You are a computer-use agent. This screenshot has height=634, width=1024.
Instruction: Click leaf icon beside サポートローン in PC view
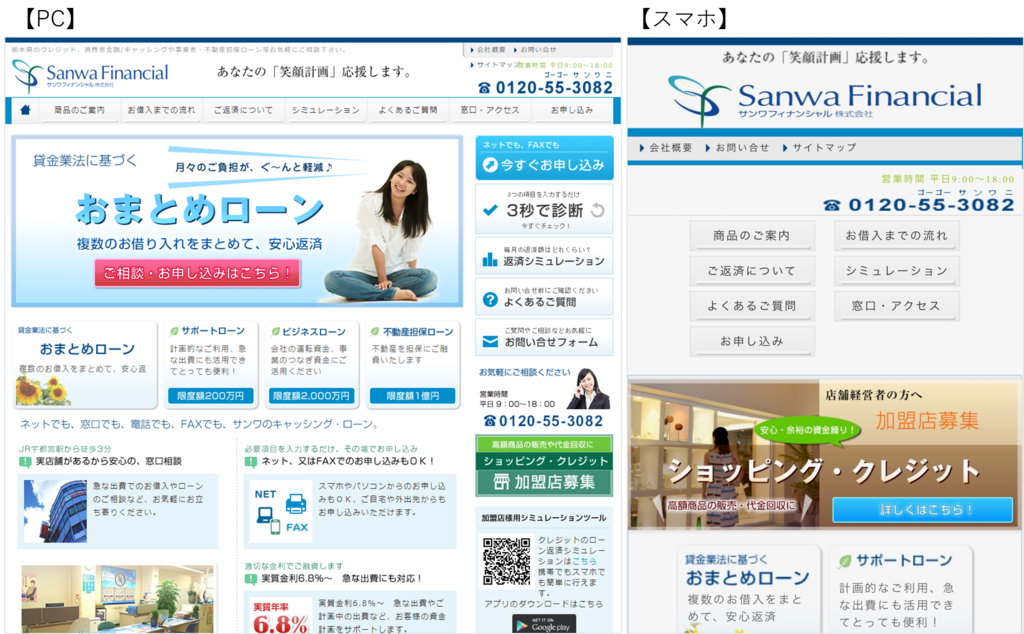point(174,331)
